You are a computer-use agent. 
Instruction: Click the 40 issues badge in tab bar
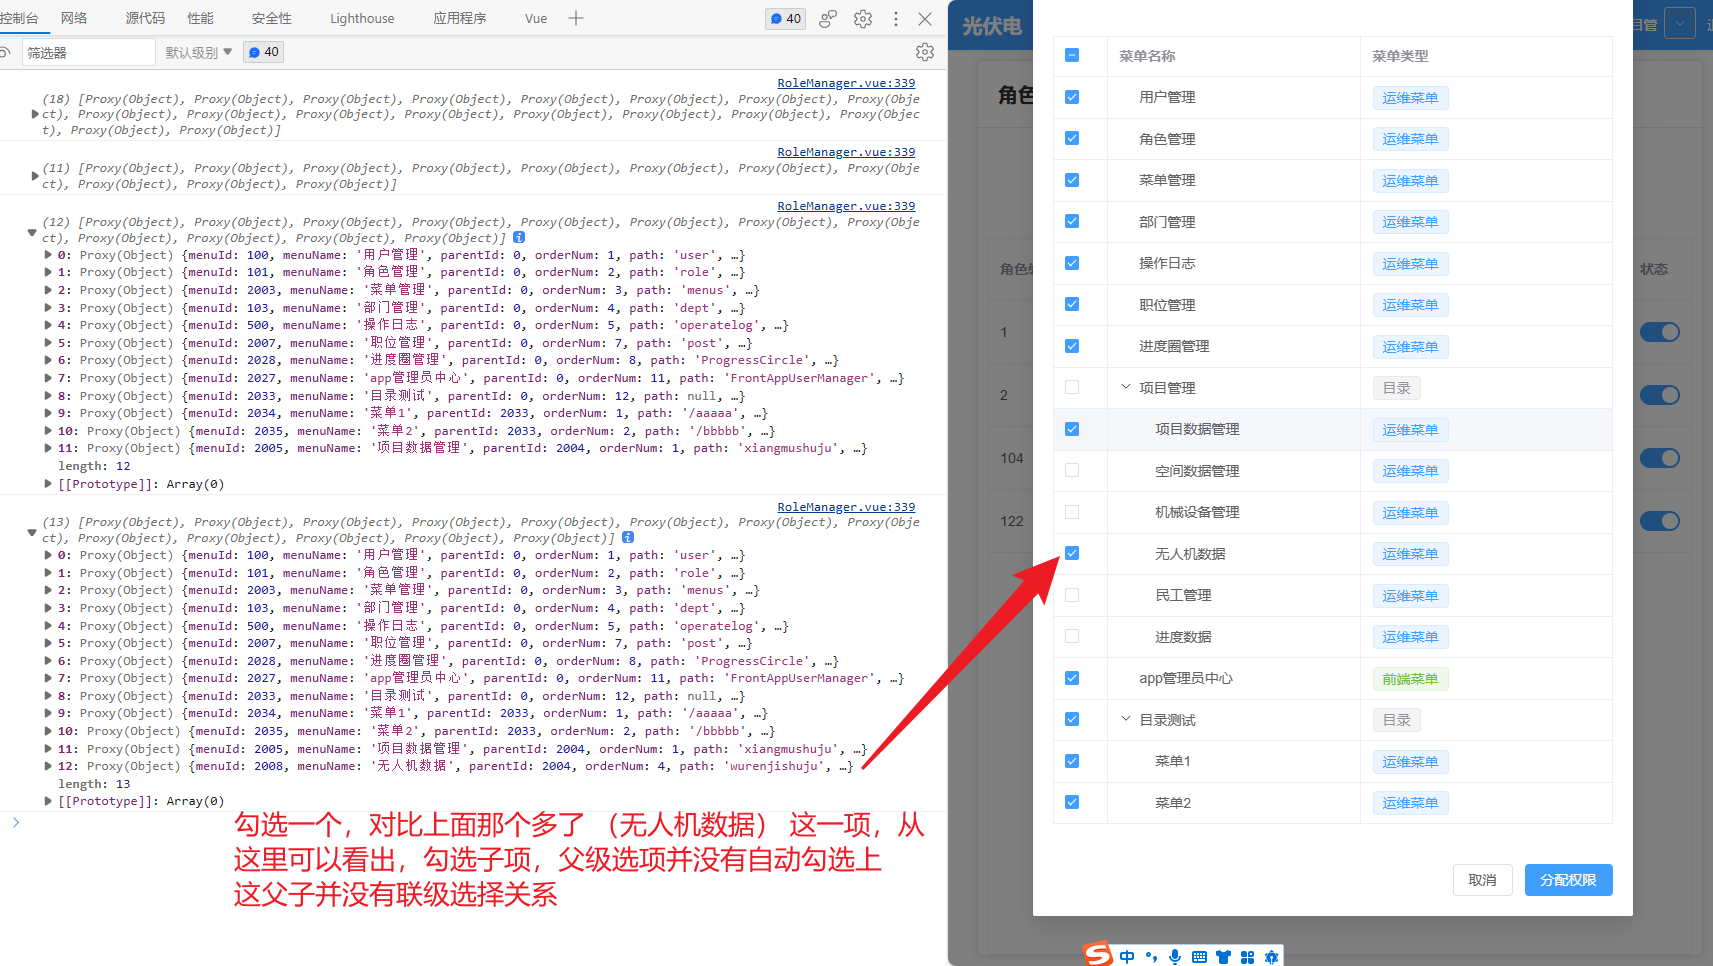tap(786, 18)
